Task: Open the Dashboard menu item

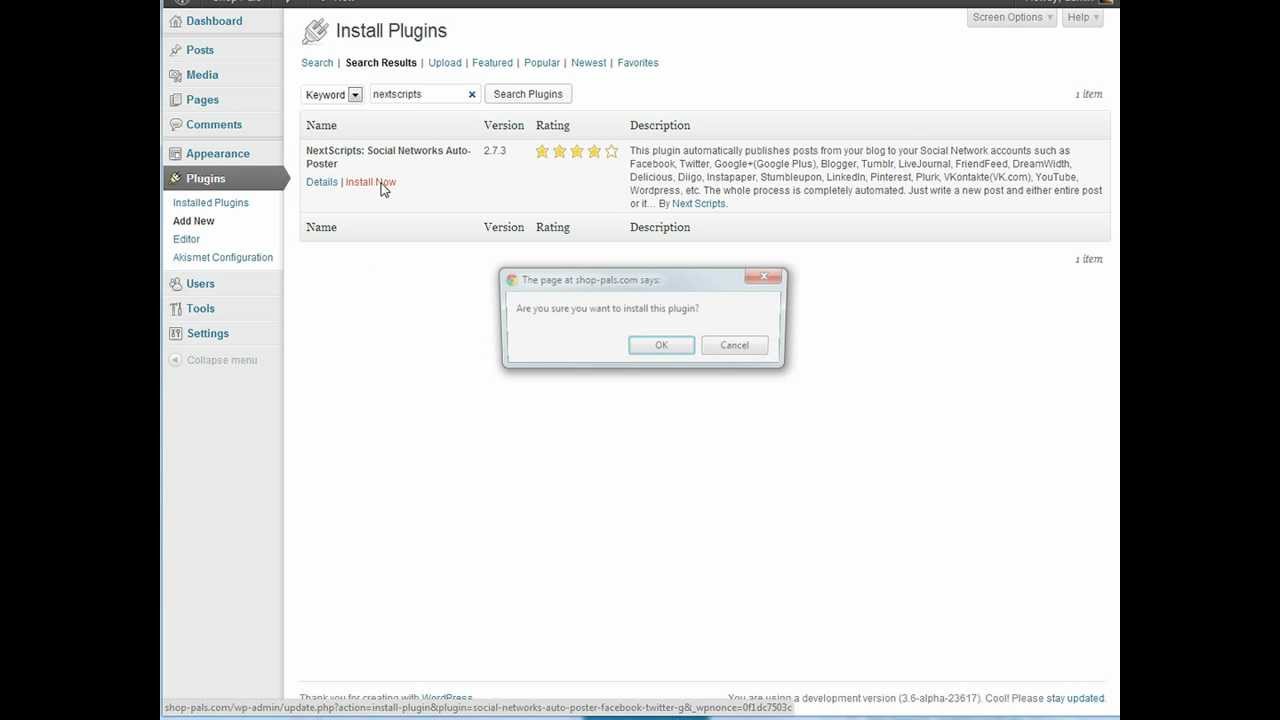Action: [x=214, y=21]
